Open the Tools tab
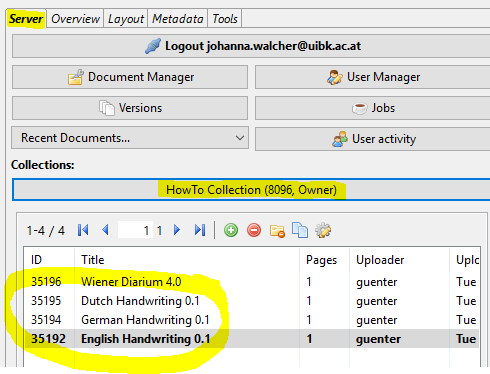This screenshot has height=374, width=490. pyautogui.click(x=225, y=19)
